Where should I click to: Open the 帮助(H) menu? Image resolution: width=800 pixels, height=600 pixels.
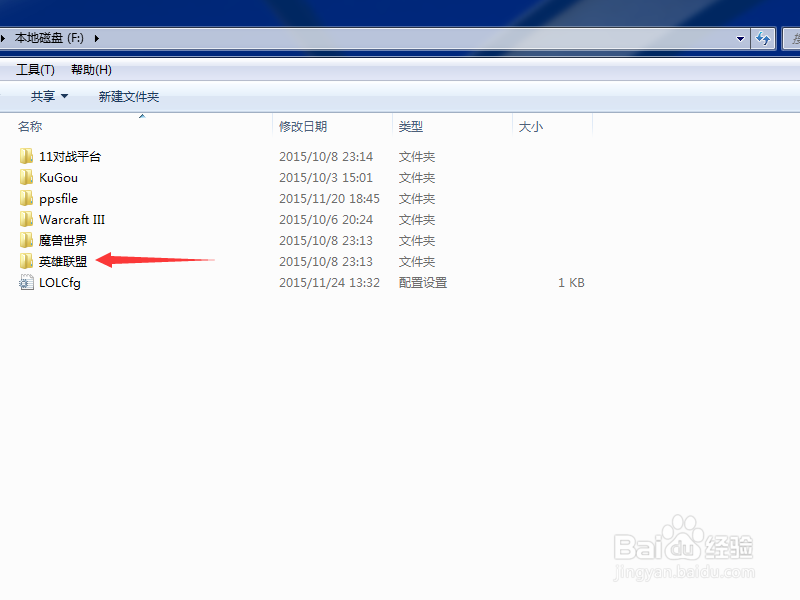(x=91, y=69)
